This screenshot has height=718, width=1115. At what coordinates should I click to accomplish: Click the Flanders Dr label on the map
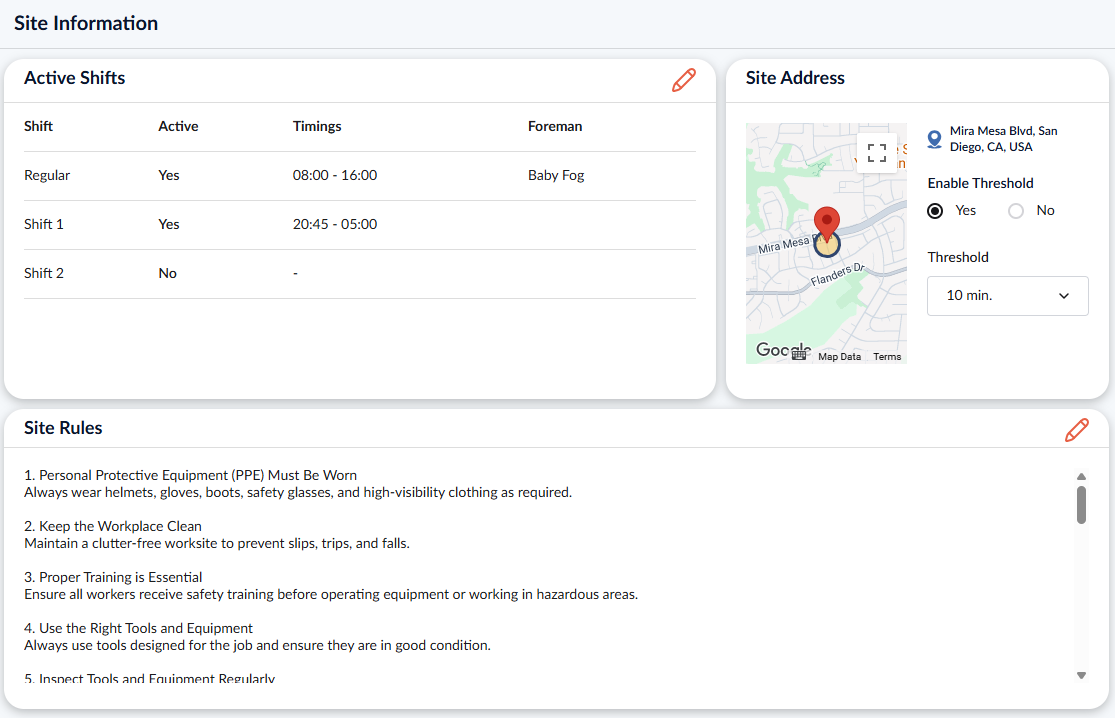tap(838, 275)
